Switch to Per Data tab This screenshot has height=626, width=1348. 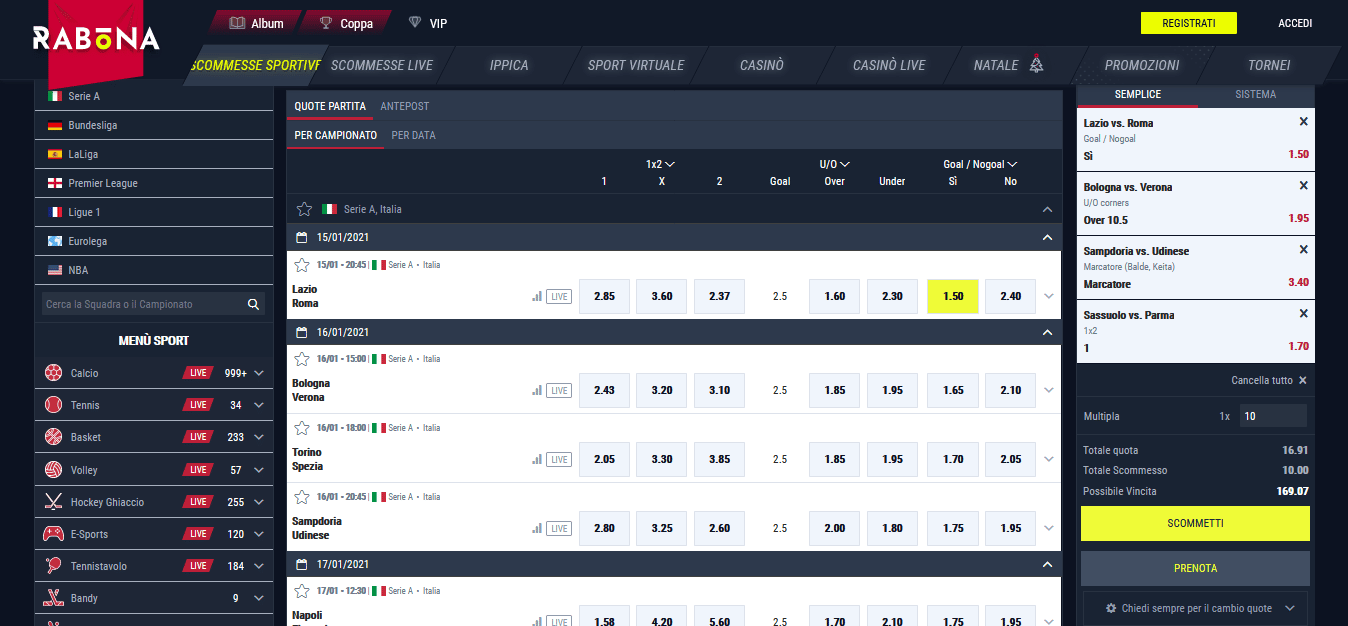(x=413, y=135)
